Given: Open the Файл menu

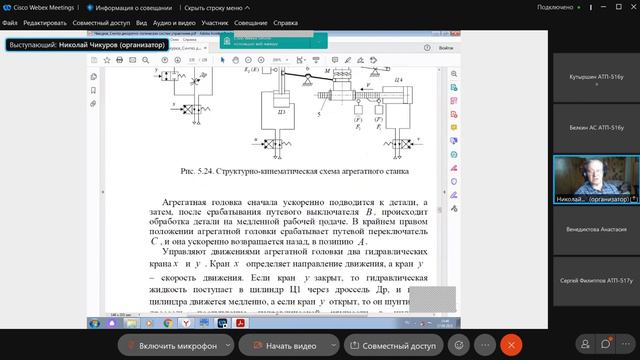Looking at the screenshot, I should click(x=10, y=23).
